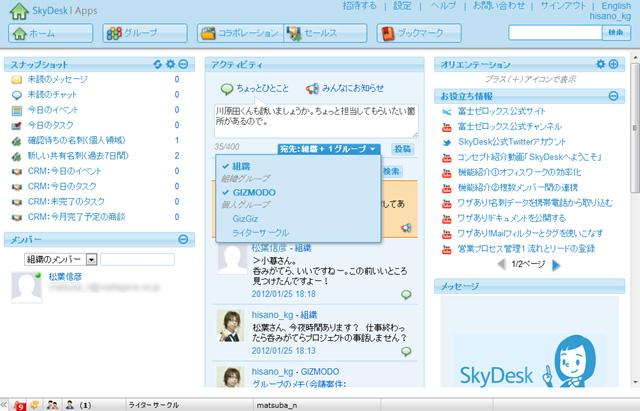Click the SkyDesk house logo icon

(19, 11)
